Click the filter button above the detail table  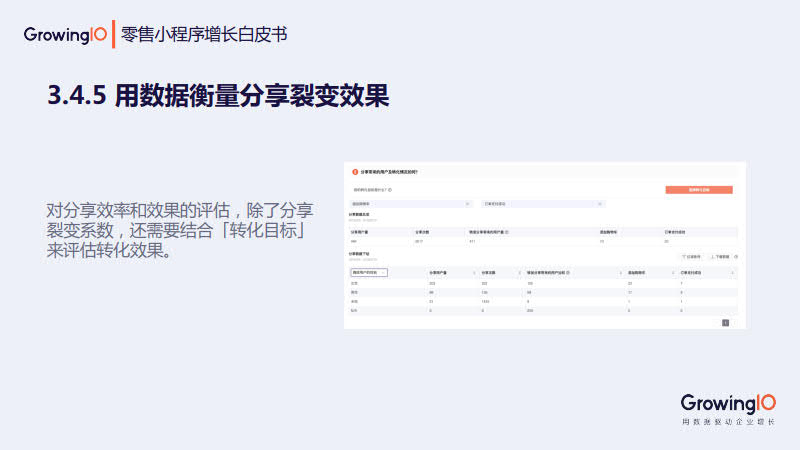(692, 257)
